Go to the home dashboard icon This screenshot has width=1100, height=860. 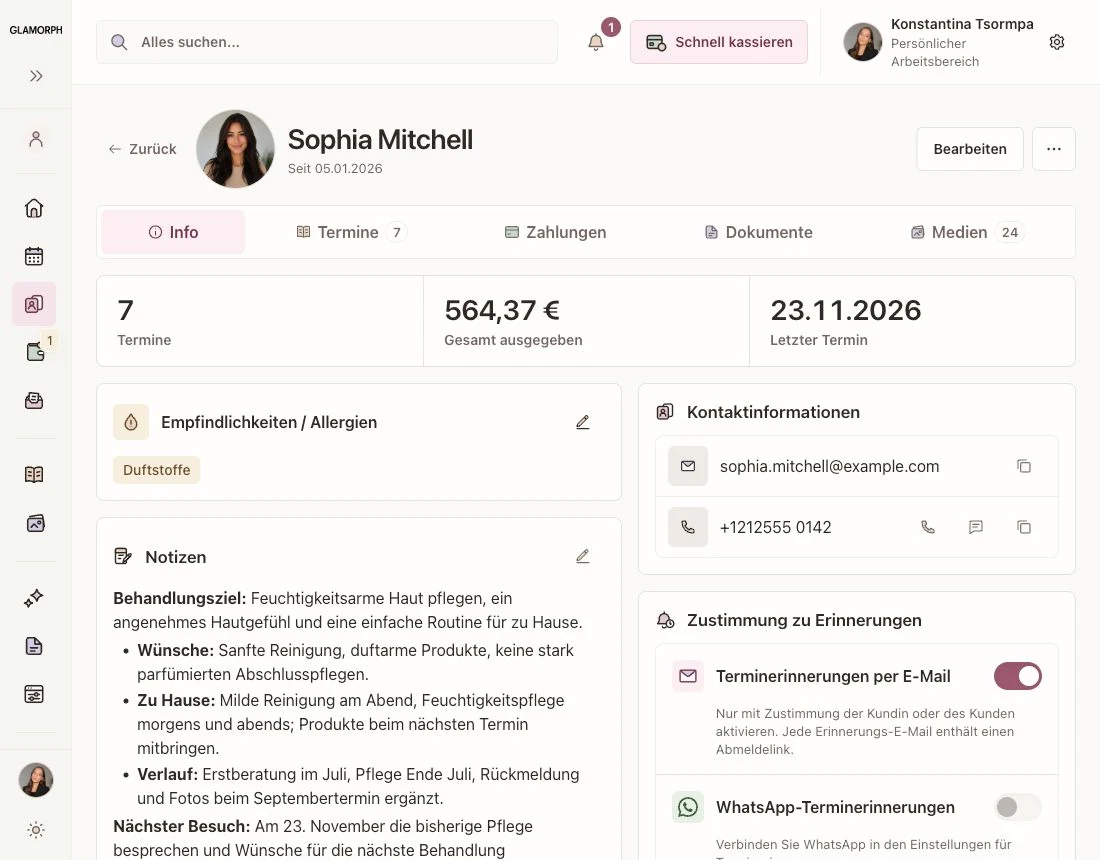(x=34, y=208)
